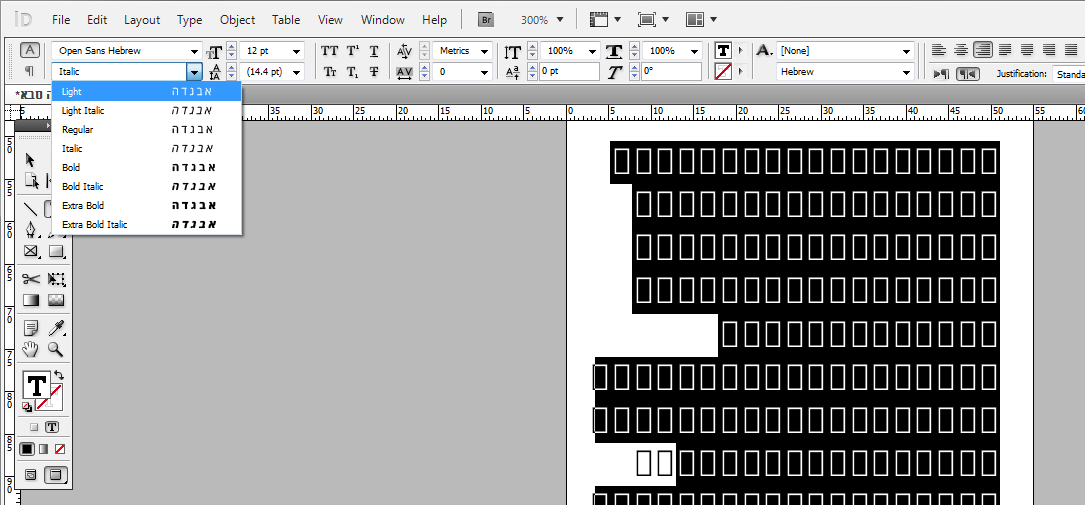Open the character style [None] dropdown
Screen dimensions: 1085x505
pyautogui.click(x=906, y=51)
